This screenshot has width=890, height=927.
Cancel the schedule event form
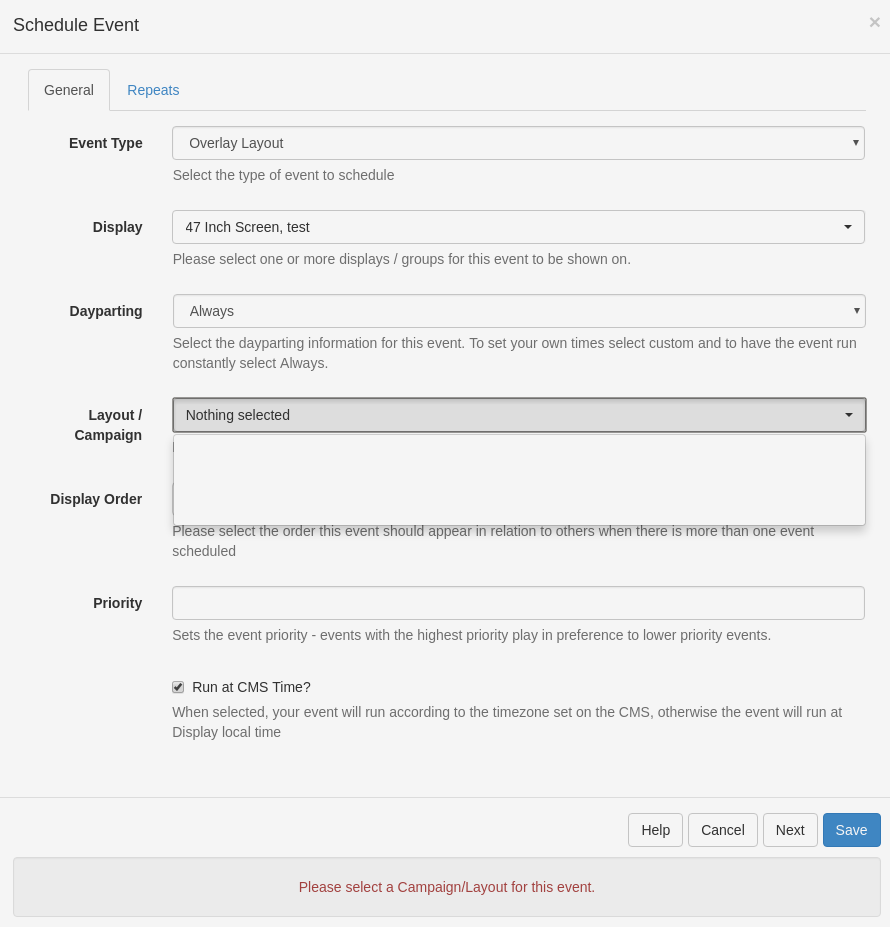tap(723, 830)
